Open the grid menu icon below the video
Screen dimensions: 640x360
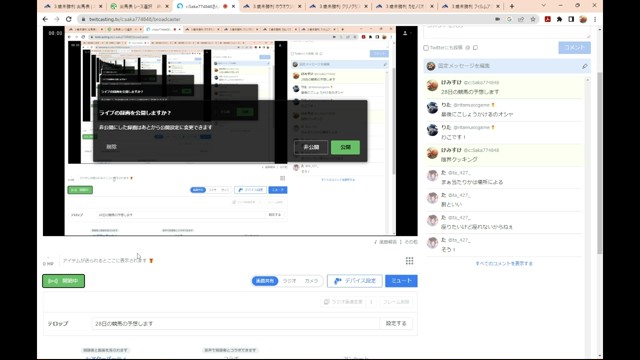click(x=409, y=261)
